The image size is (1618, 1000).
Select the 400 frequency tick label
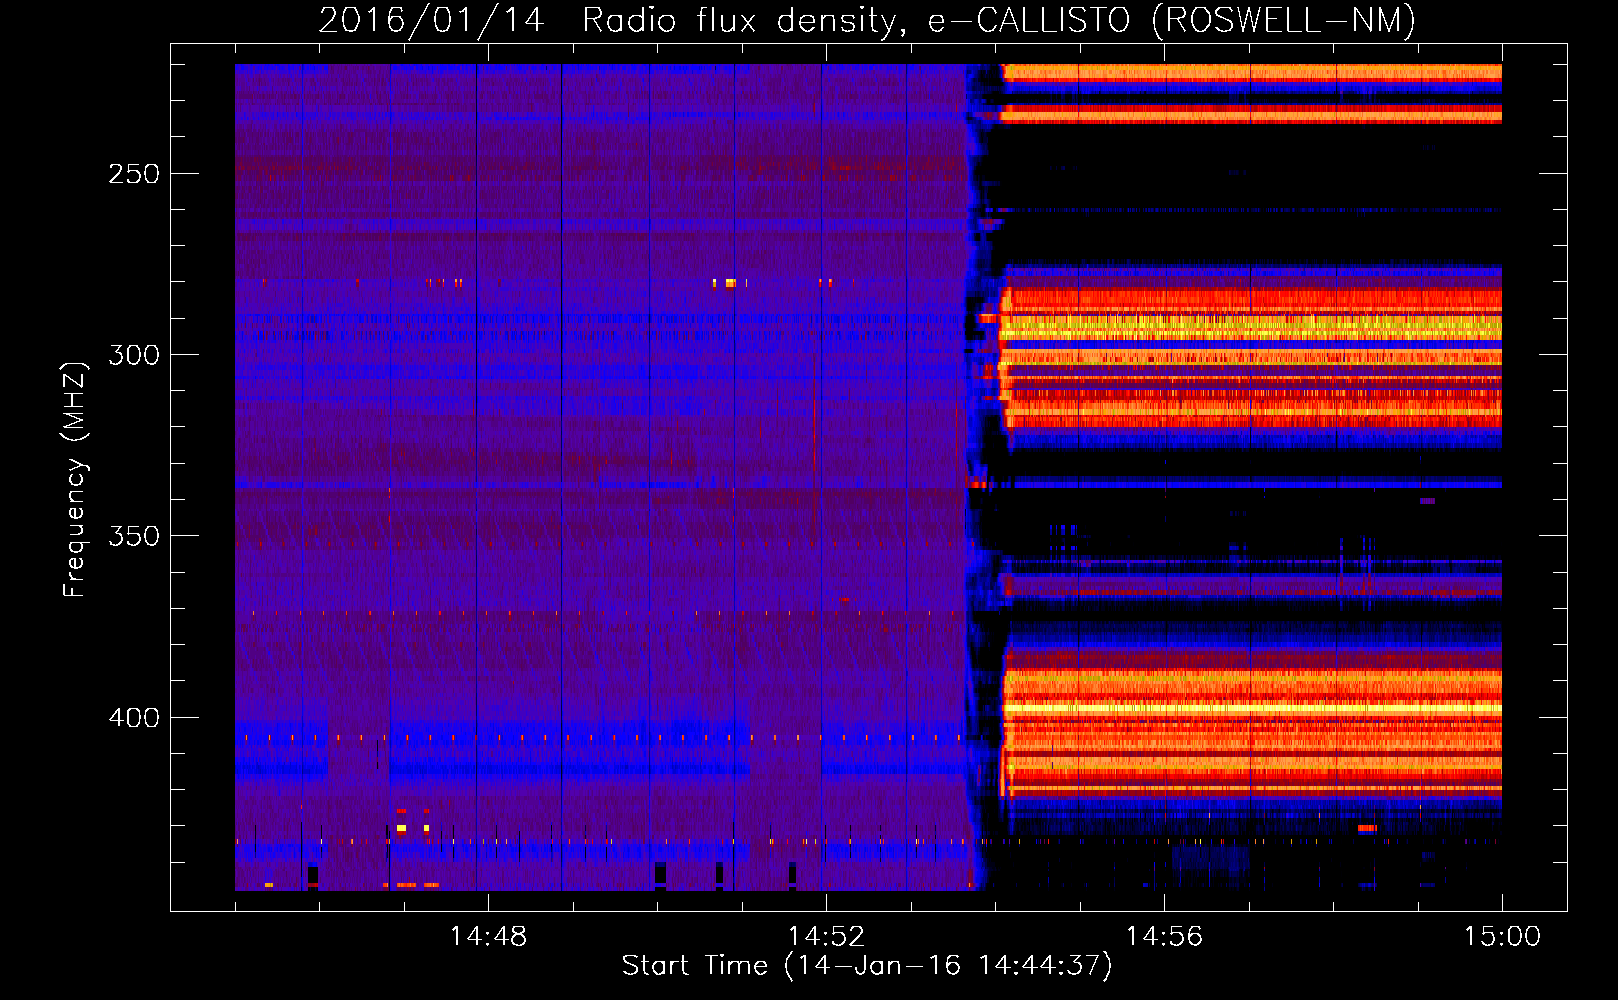(x=134, y=718)
